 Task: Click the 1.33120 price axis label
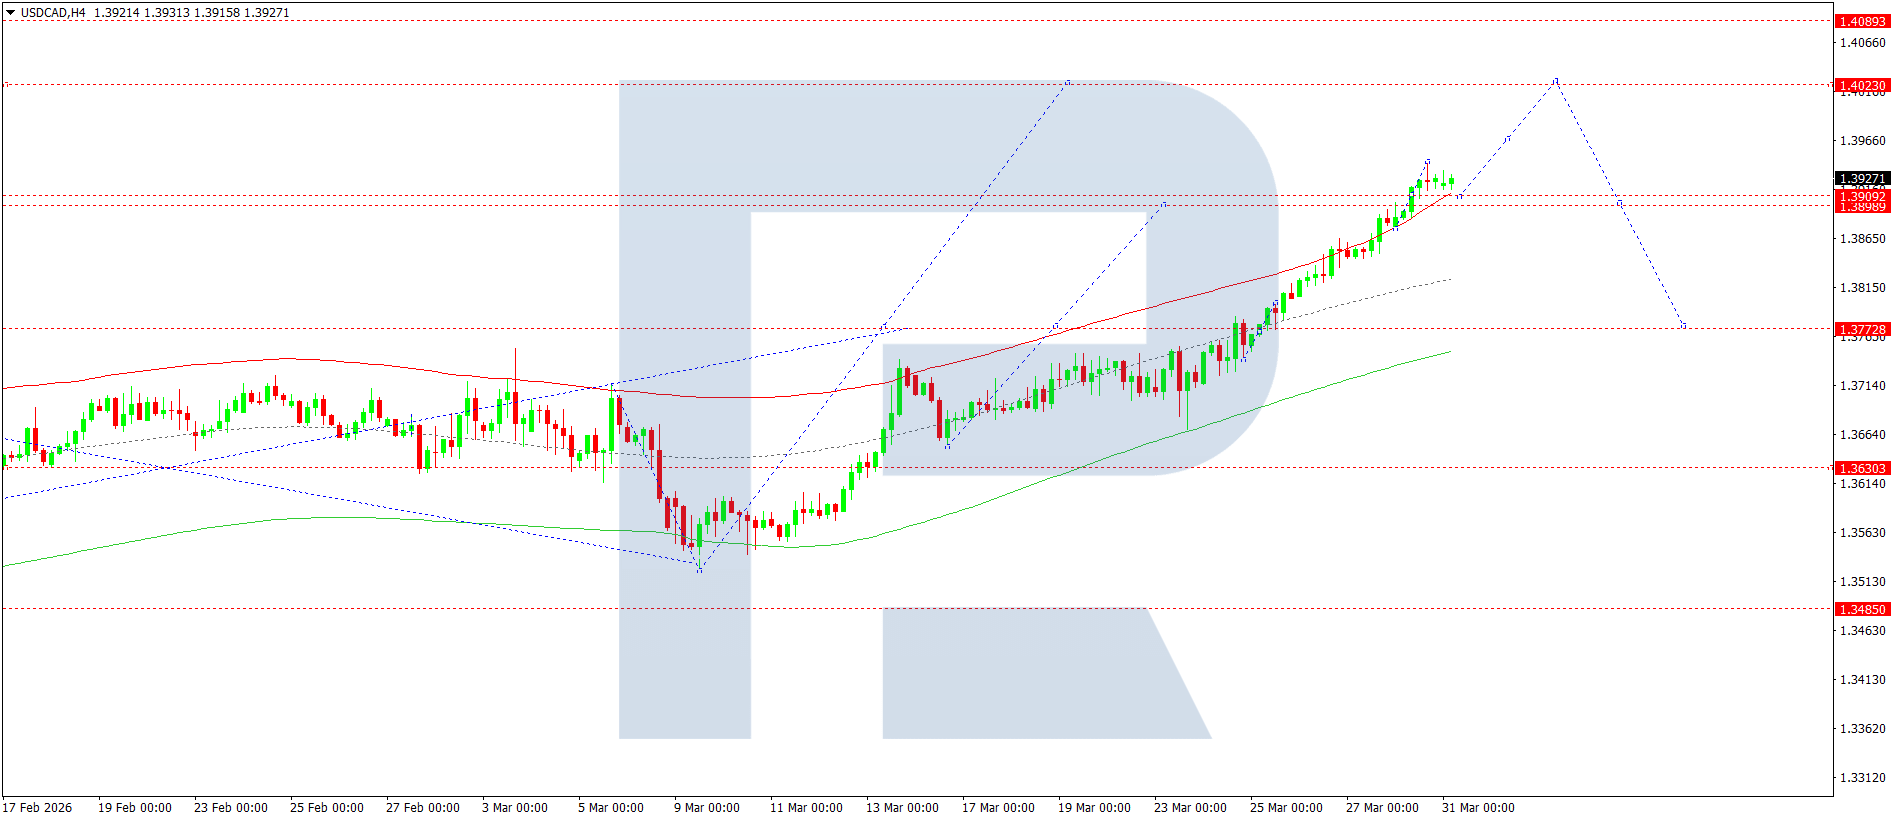click(x=1862, y=777)
